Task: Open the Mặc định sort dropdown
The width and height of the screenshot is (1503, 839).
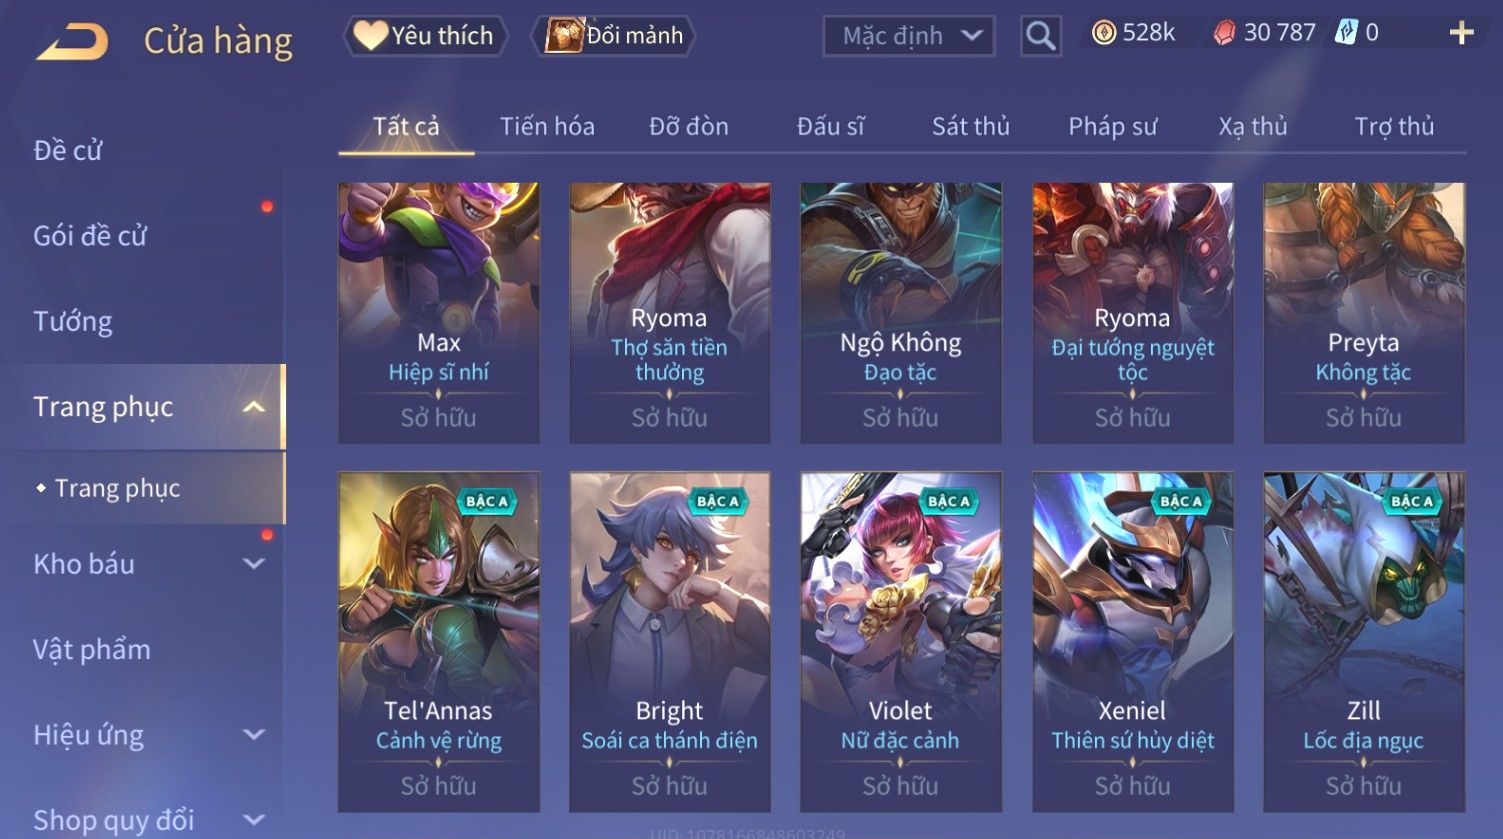Action: point(909,36)
